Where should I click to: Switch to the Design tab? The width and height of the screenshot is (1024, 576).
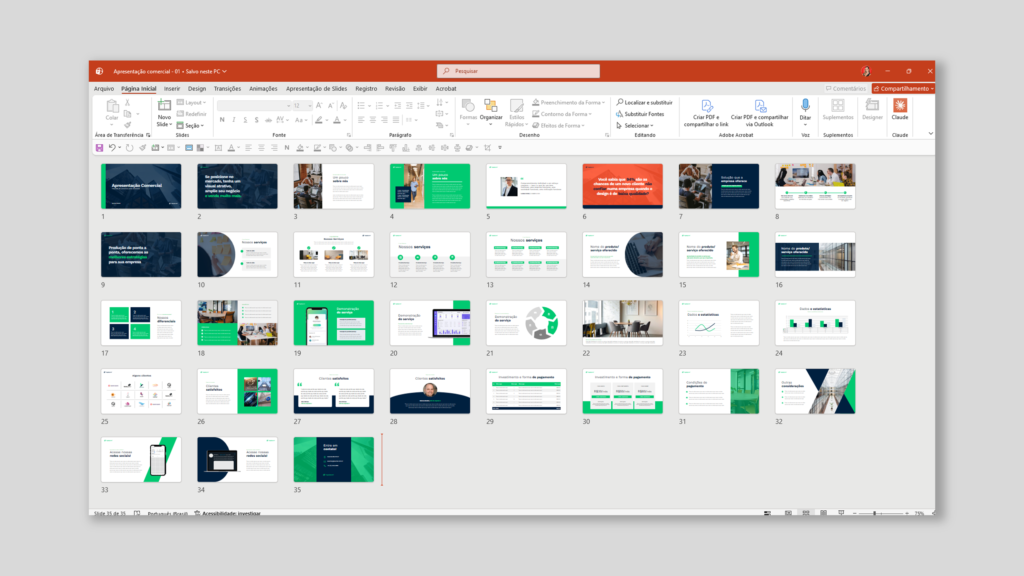coord(197,89)
